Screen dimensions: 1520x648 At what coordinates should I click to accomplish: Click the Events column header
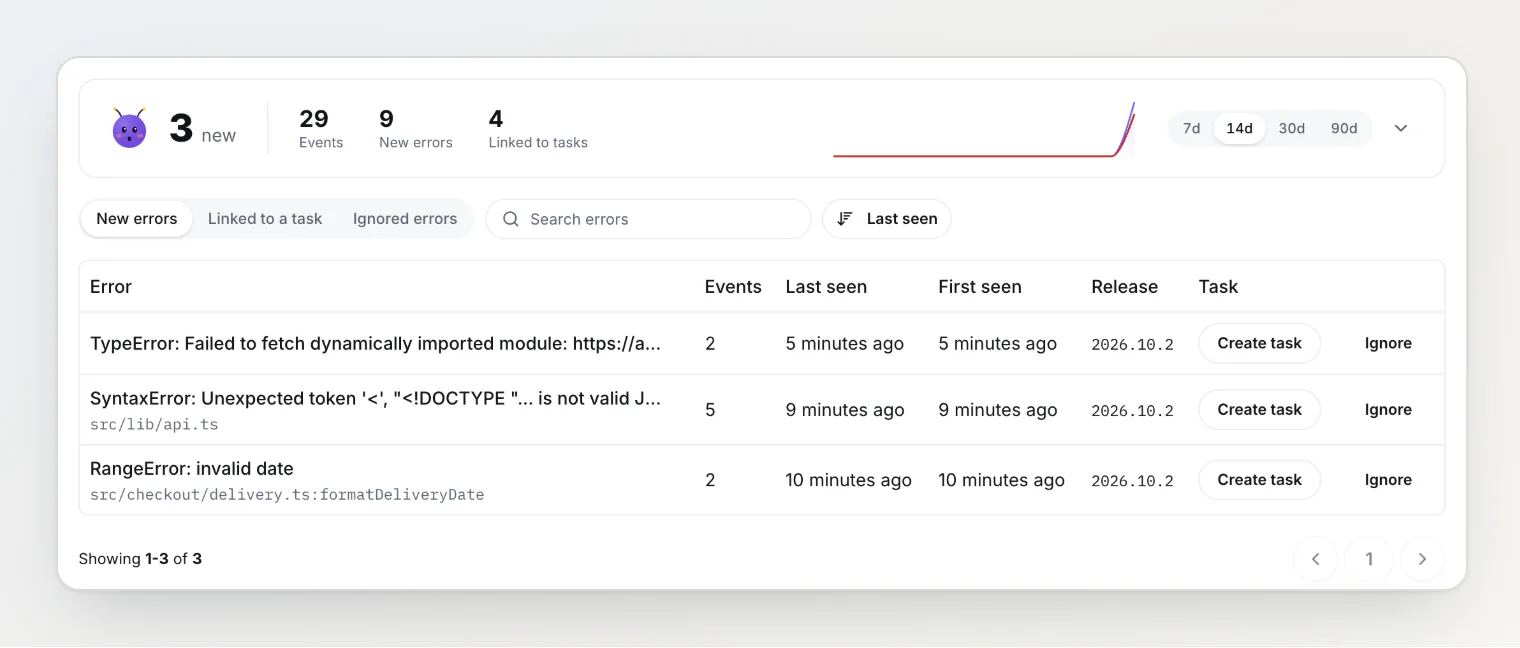pyautogui.click(x=733, y=287)
